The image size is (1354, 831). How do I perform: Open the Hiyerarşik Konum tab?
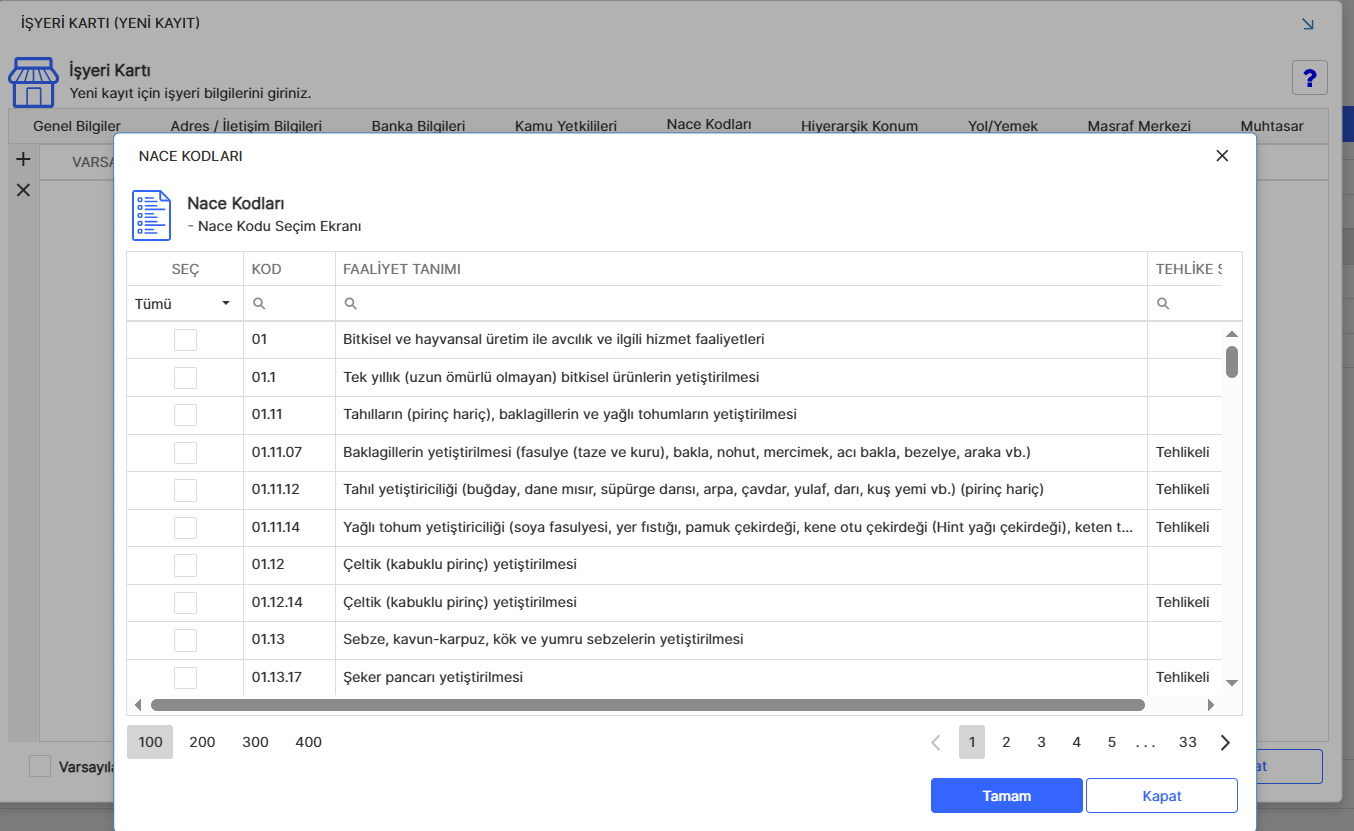click(859, 126)
